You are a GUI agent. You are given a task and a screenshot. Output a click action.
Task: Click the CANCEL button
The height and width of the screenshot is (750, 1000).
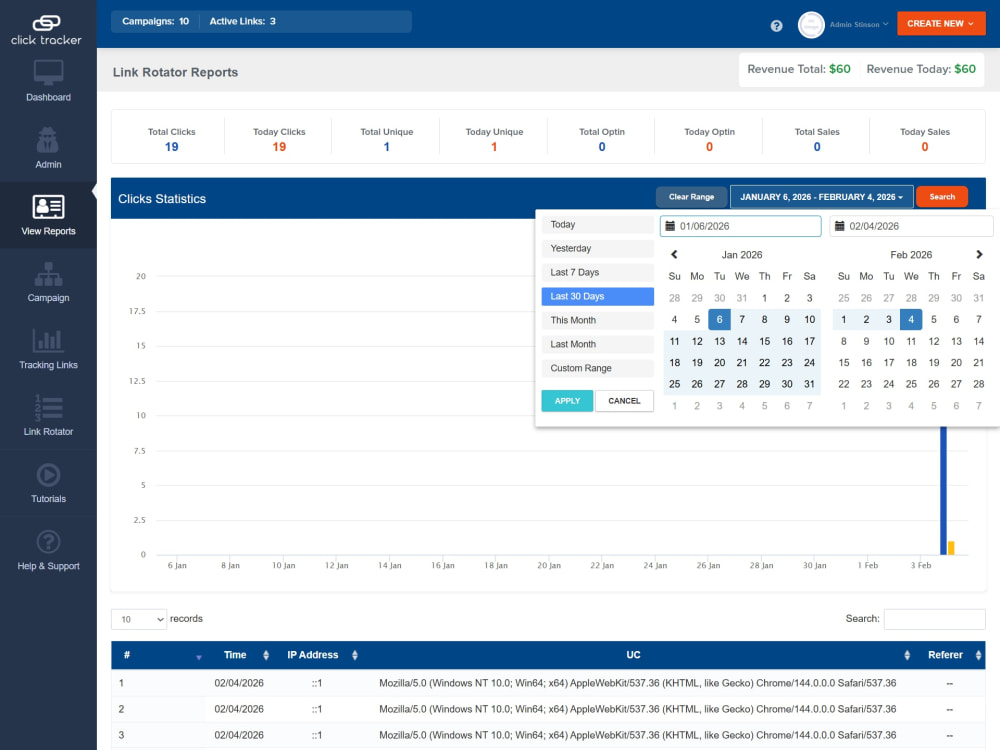(x=624, y=401)
